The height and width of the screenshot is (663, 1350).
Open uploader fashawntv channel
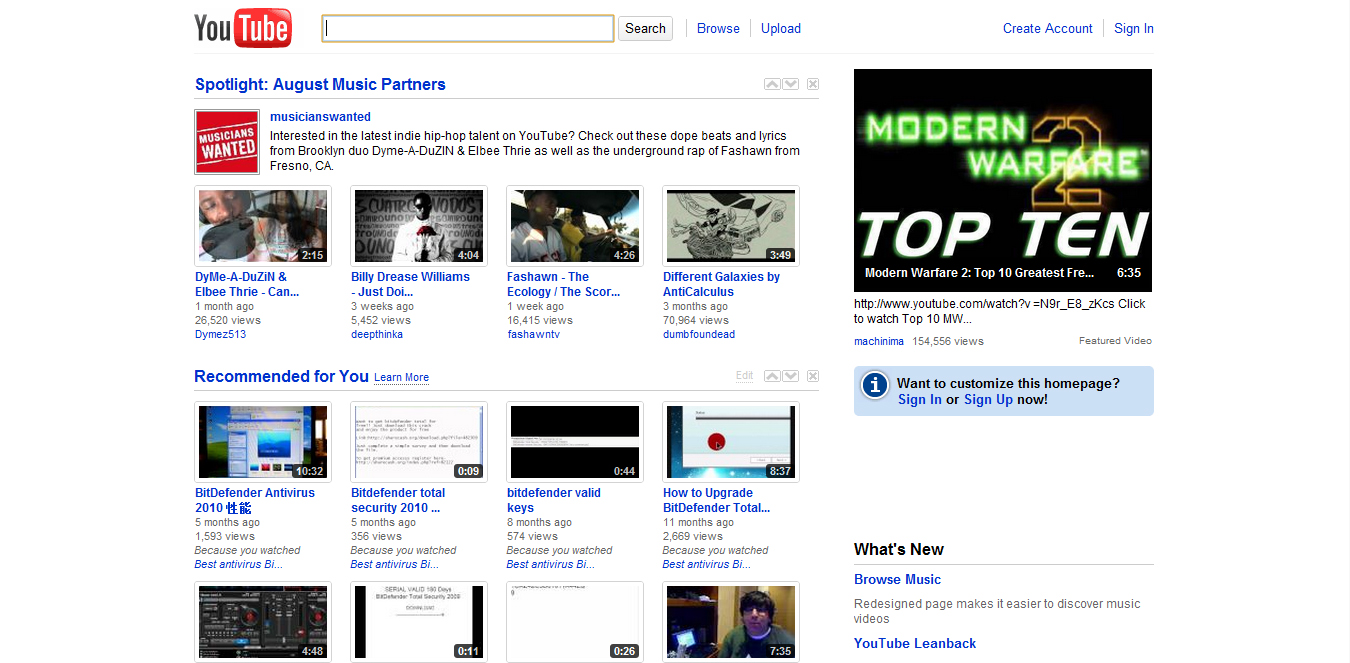click(533, 334)
